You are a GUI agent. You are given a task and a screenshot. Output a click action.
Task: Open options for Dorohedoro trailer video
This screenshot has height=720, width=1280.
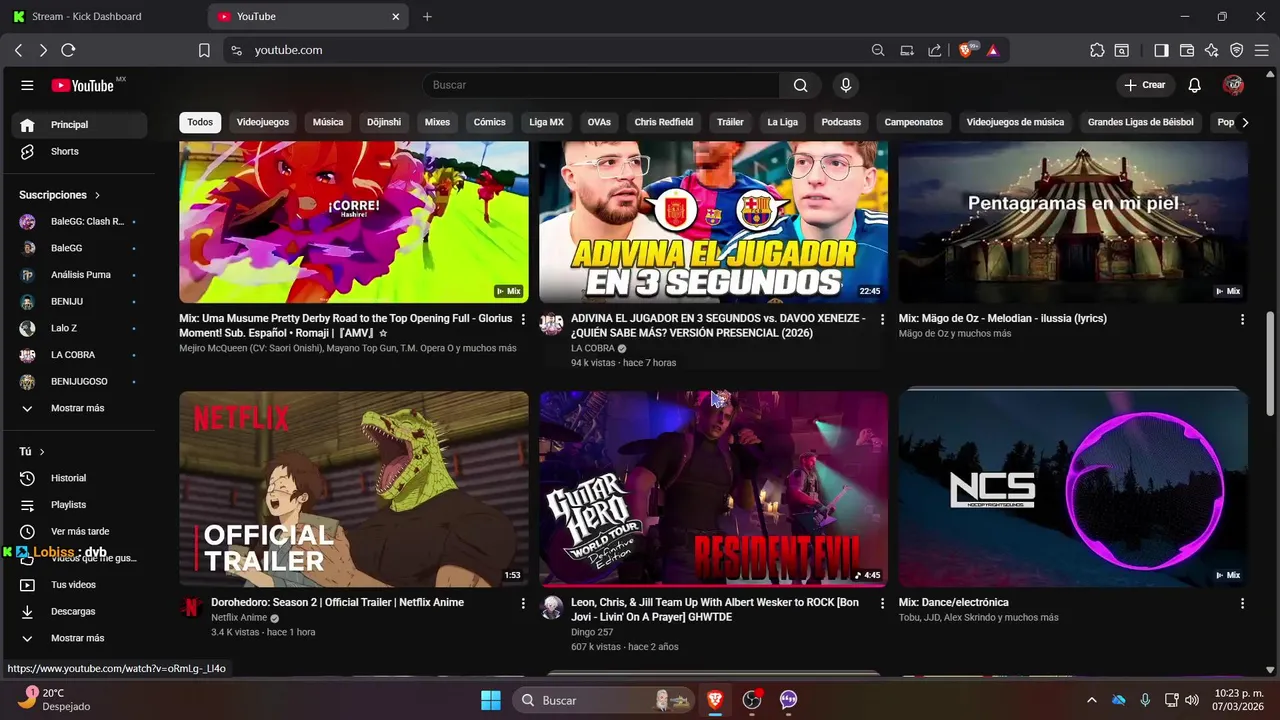click(523, 604)
